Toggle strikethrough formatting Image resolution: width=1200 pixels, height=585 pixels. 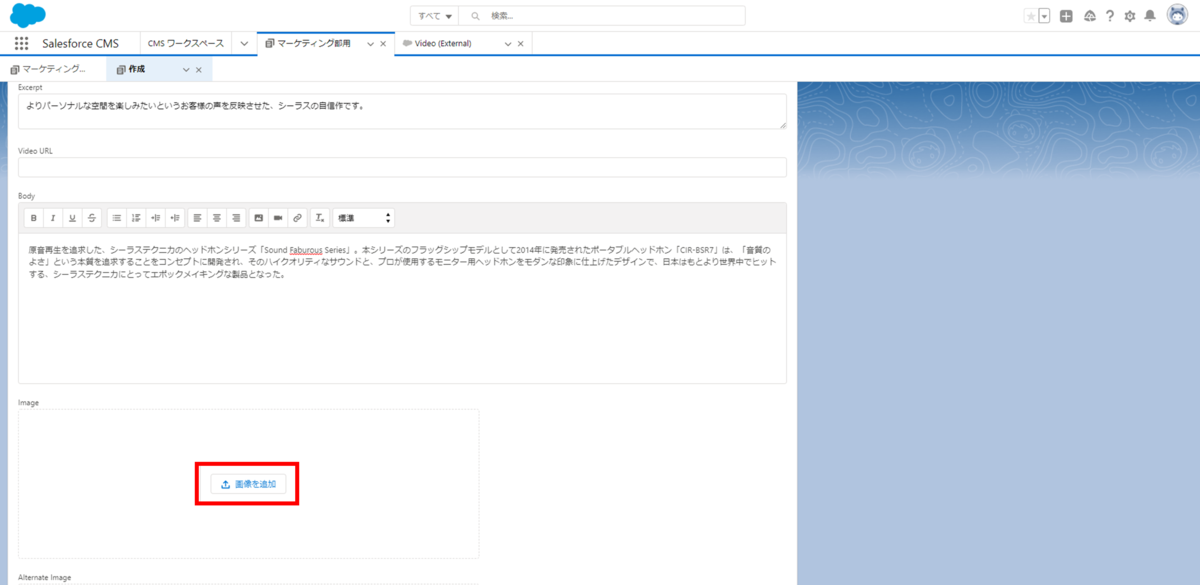[92, 217]
